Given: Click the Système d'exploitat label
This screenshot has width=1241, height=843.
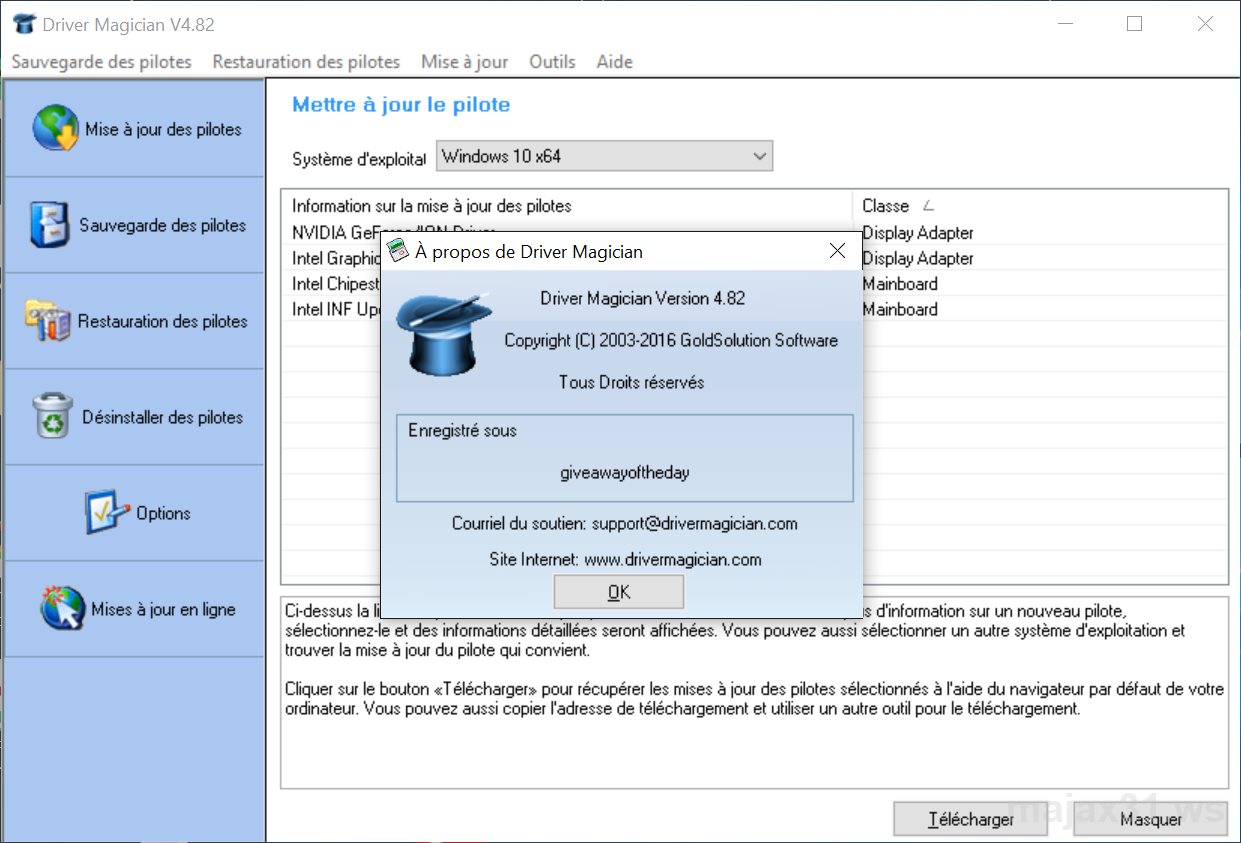Looking at the screenshot, I should coord(359,159).
